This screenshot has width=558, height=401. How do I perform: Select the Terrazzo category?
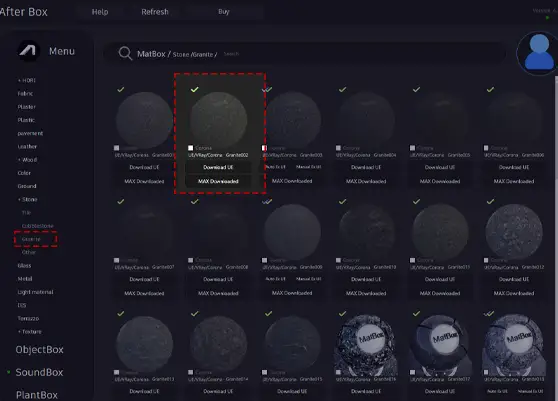[28, 318]
